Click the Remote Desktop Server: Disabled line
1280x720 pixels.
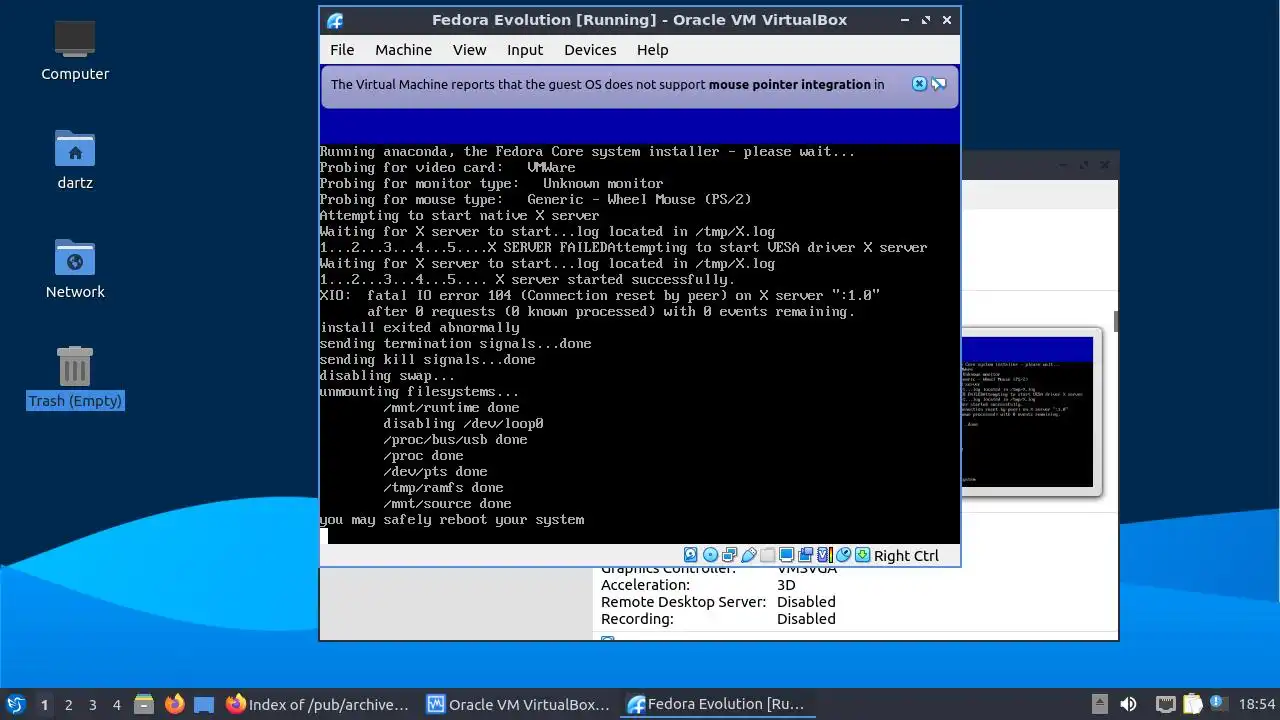[718, 602]
